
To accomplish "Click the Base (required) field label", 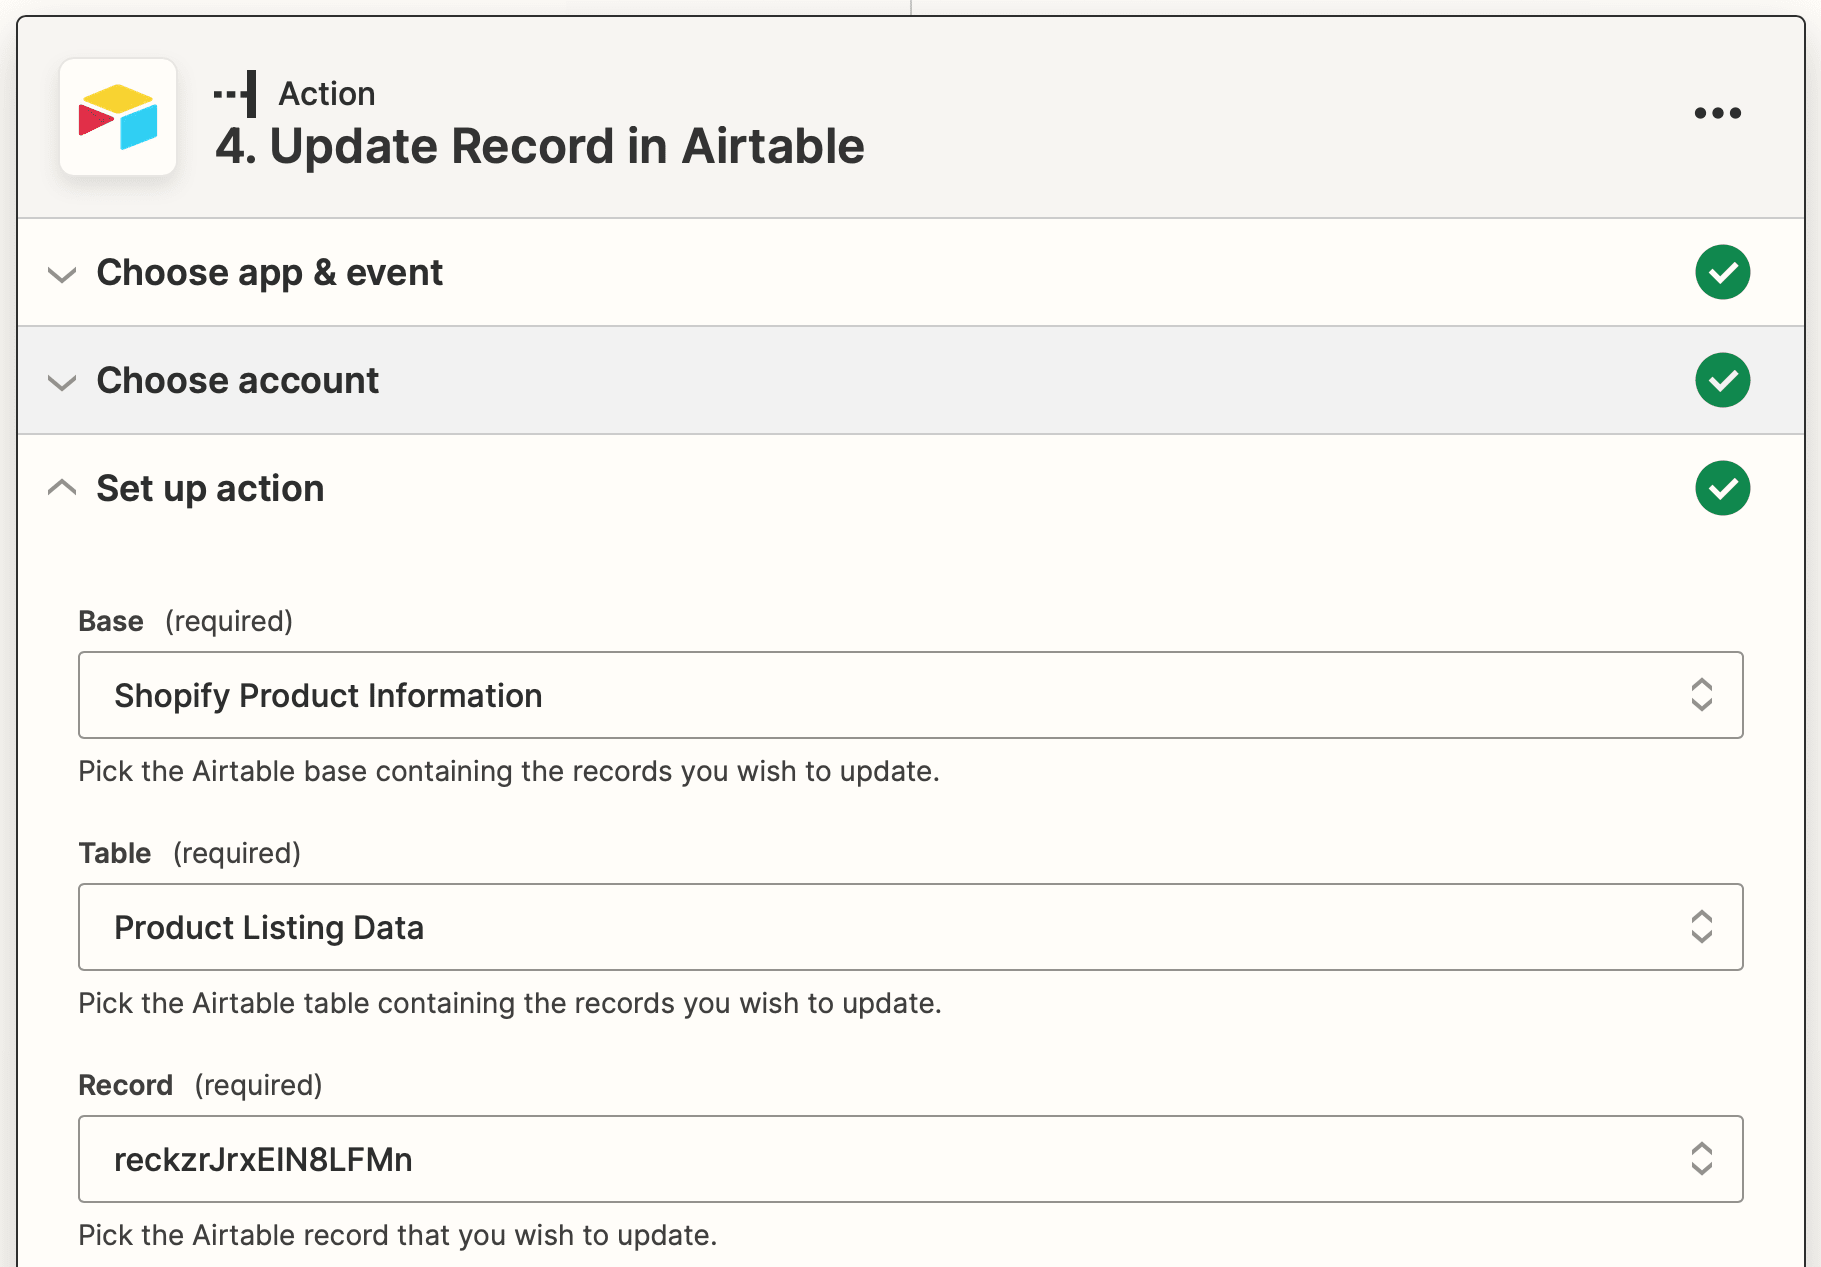I will 185,621.
